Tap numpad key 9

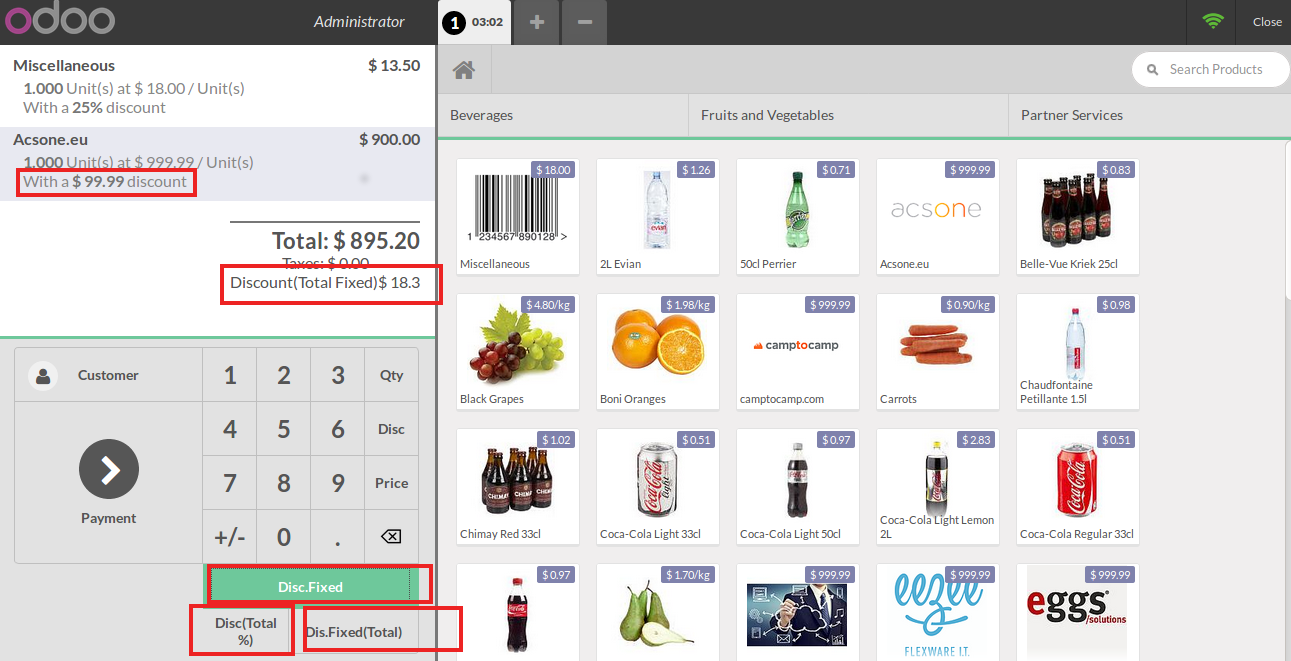(338, 483)
